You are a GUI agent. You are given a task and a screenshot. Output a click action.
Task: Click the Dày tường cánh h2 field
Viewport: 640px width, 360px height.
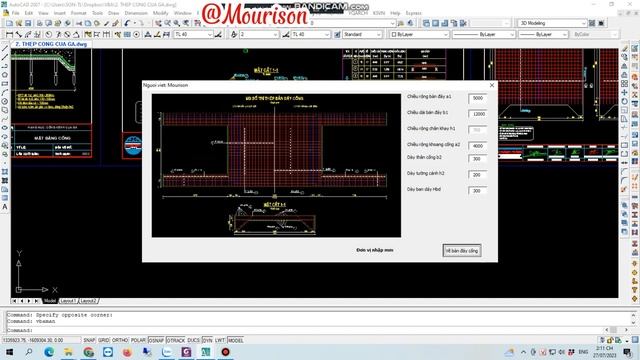(x=478, y=175)
